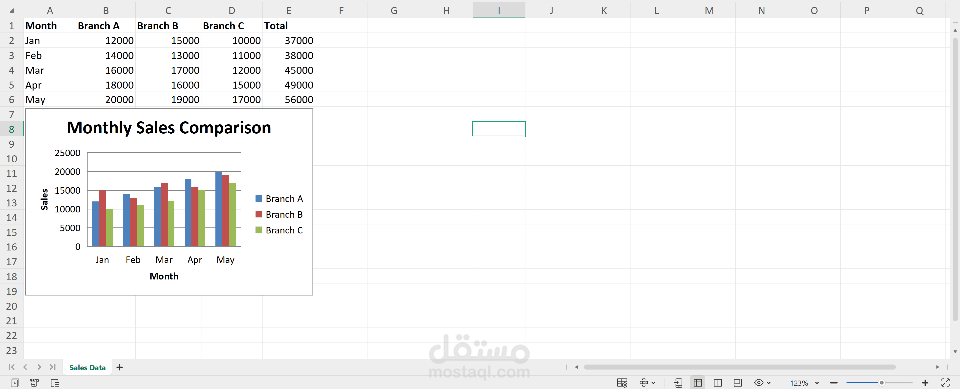
Task: Select the cell containing 56000
Action: tap(288, 99)
